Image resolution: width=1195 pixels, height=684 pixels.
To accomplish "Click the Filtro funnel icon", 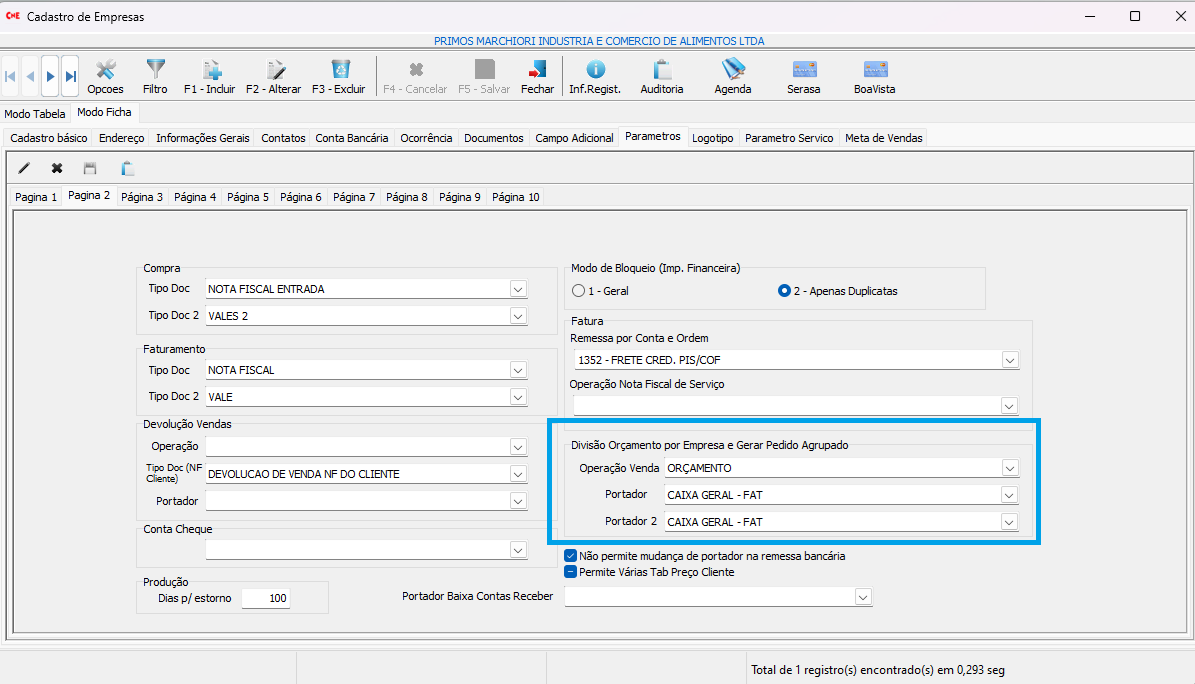I will [155, 75].
